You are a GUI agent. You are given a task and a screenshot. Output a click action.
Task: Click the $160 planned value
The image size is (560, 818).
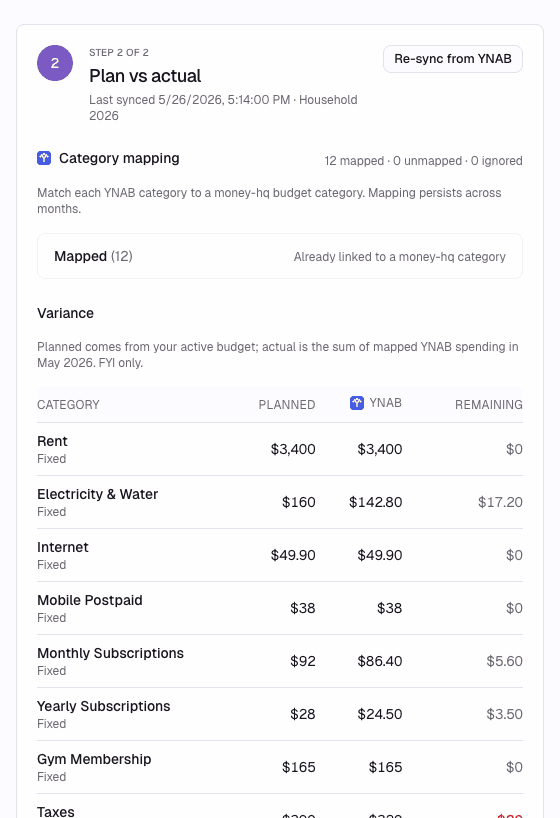click(299, 502)
